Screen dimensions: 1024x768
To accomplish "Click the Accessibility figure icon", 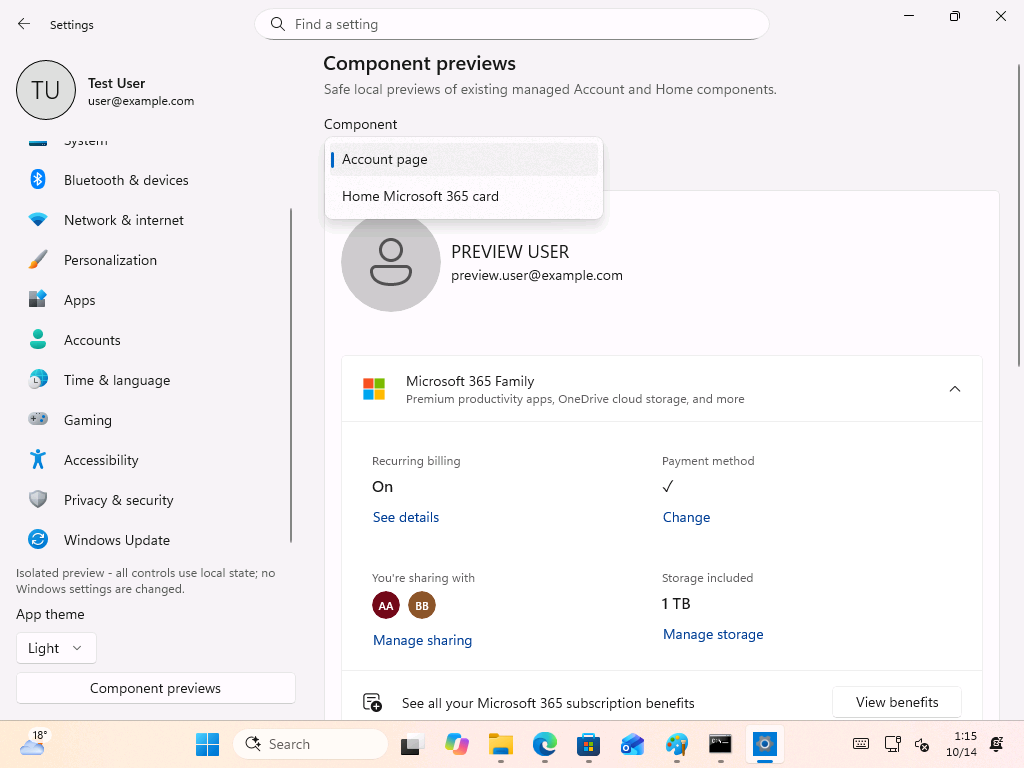I will [x=38, y=460].
